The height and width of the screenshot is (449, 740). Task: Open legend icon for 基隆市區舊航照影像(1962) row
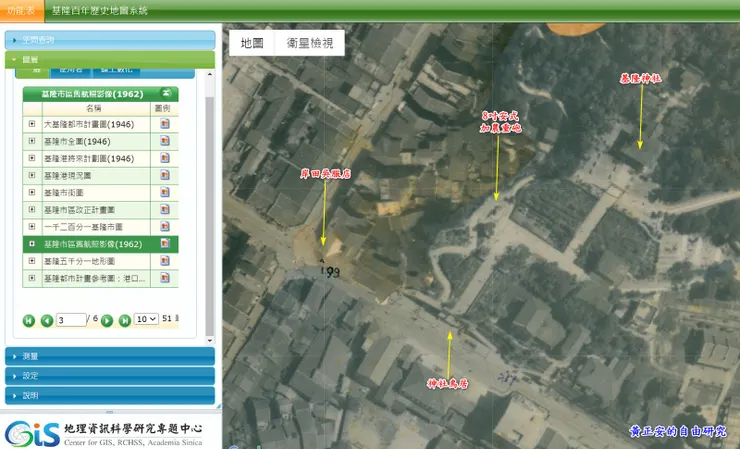(x=165, y=244)
